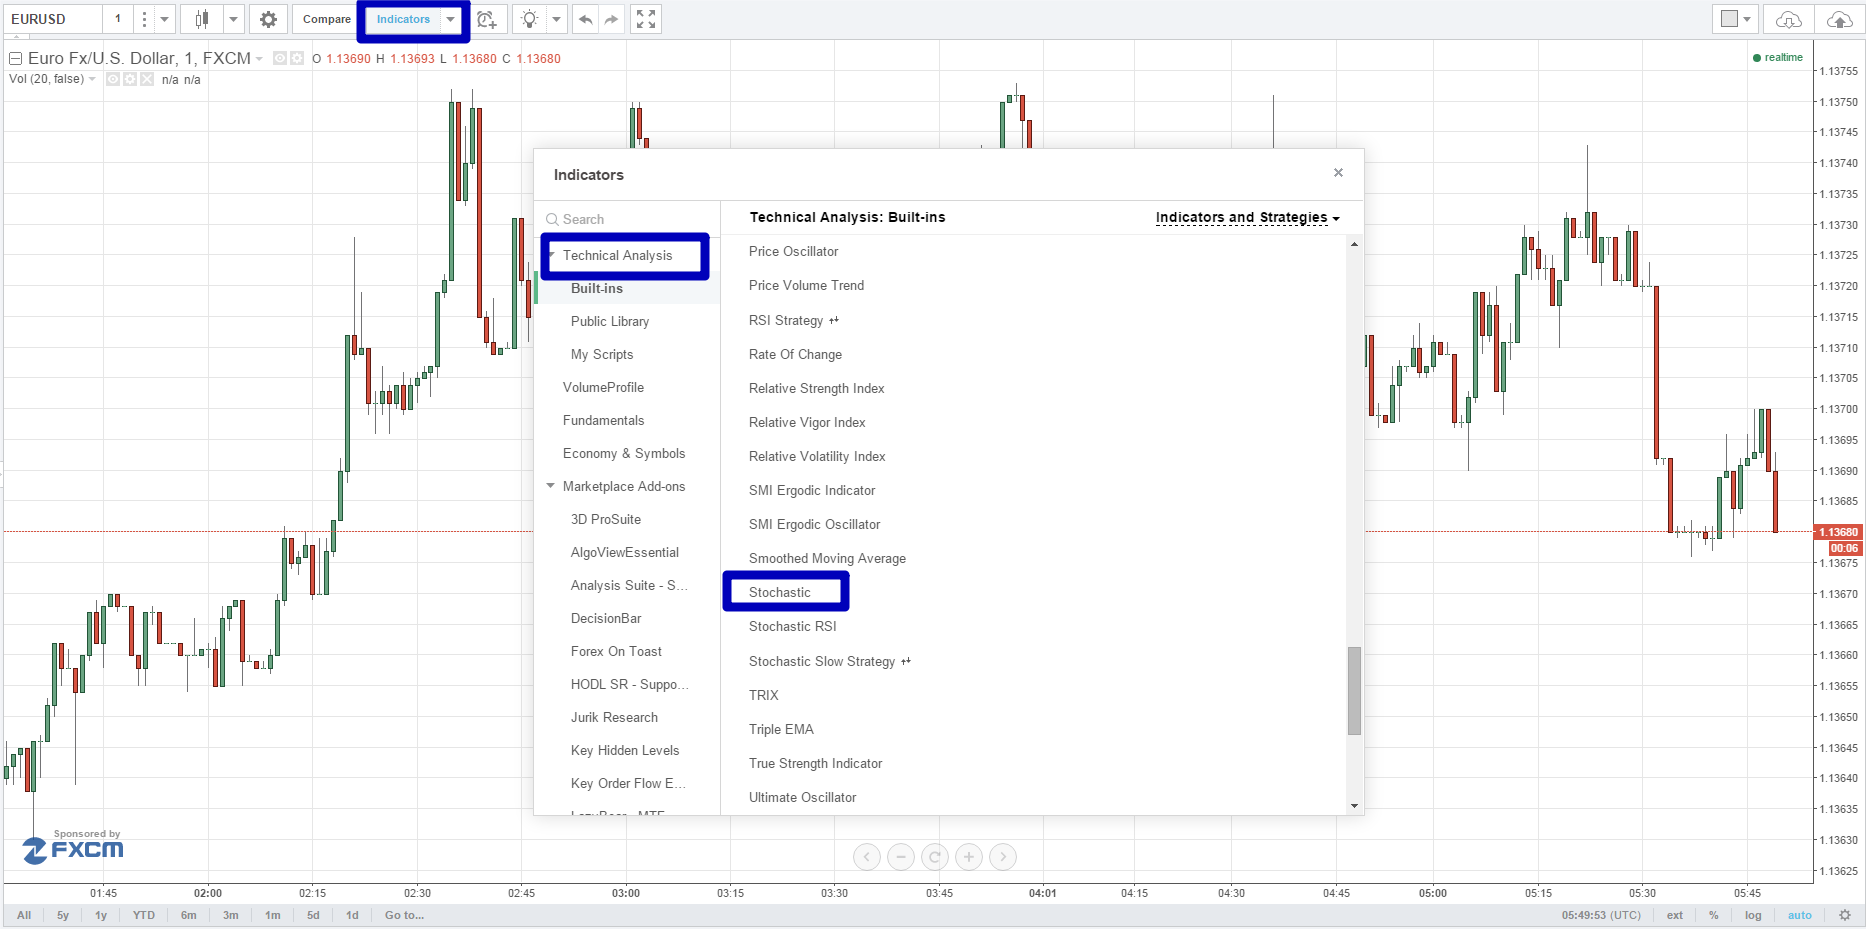
Task: Toggle percent scale button
Action: coord(1714,915)
